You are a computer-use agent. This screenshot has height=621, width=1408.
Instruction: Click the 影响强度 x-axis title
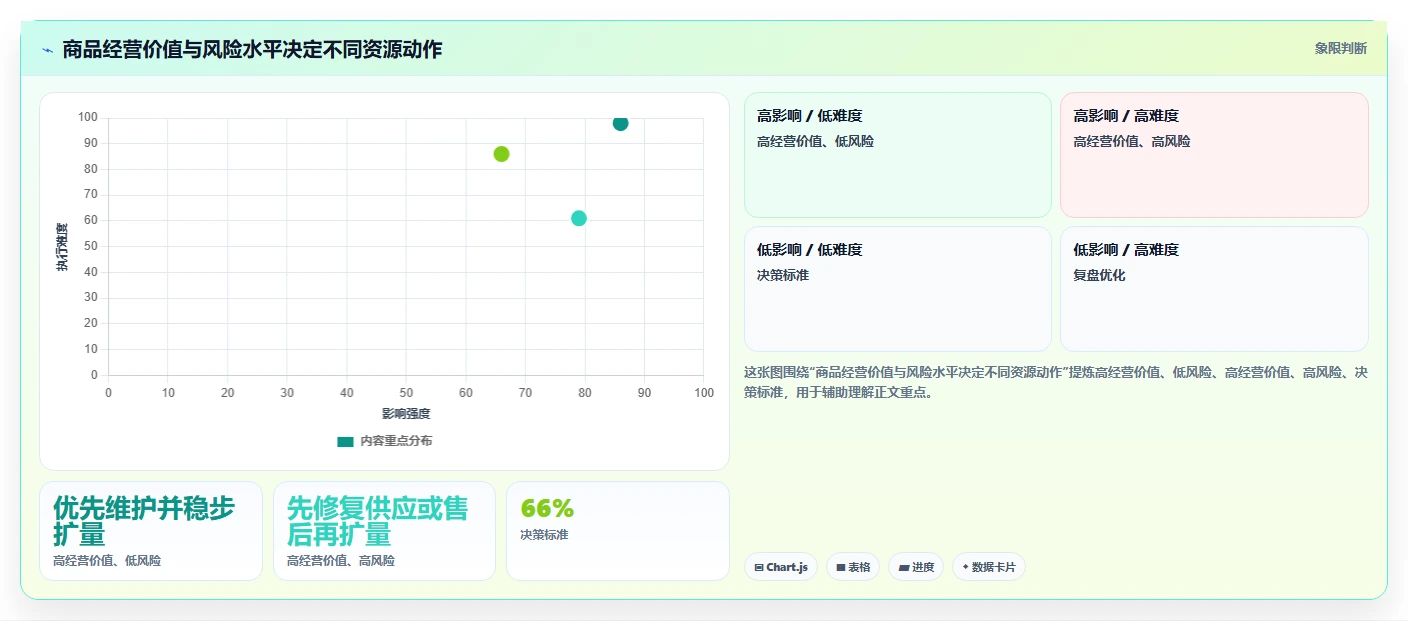[406, 414]
